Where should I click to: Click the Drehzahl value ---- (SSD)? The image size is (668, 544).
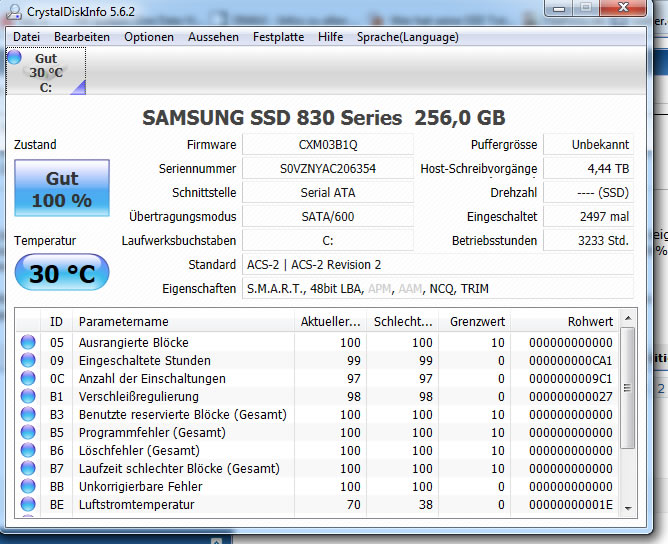click(x=588, y=193)
